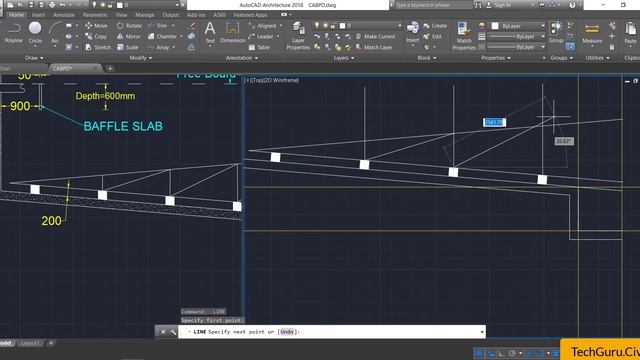Add a new drawing tab with plus
Screen dimensions: 640x360
[110, 68]
